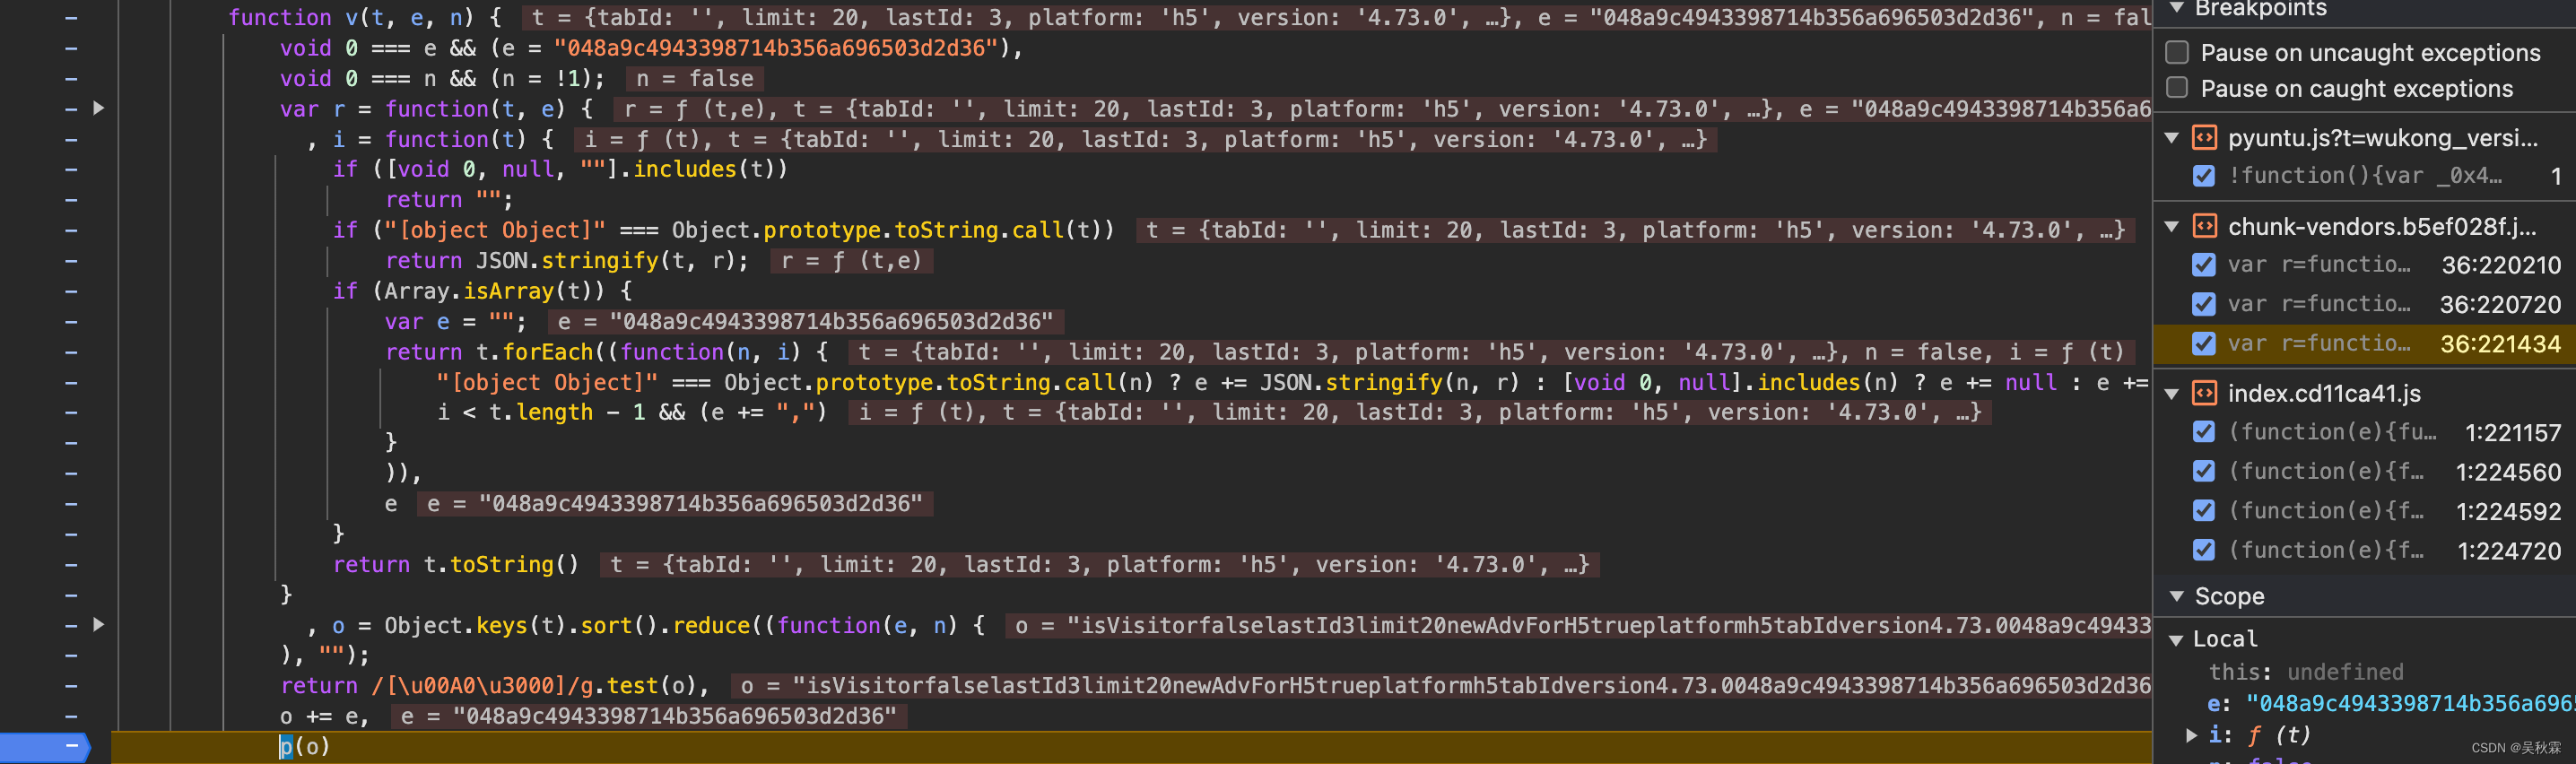Collapse the chunk-vendors.b5ef028f.js group
2576x764 pixels.
[x=2172, y=227]
